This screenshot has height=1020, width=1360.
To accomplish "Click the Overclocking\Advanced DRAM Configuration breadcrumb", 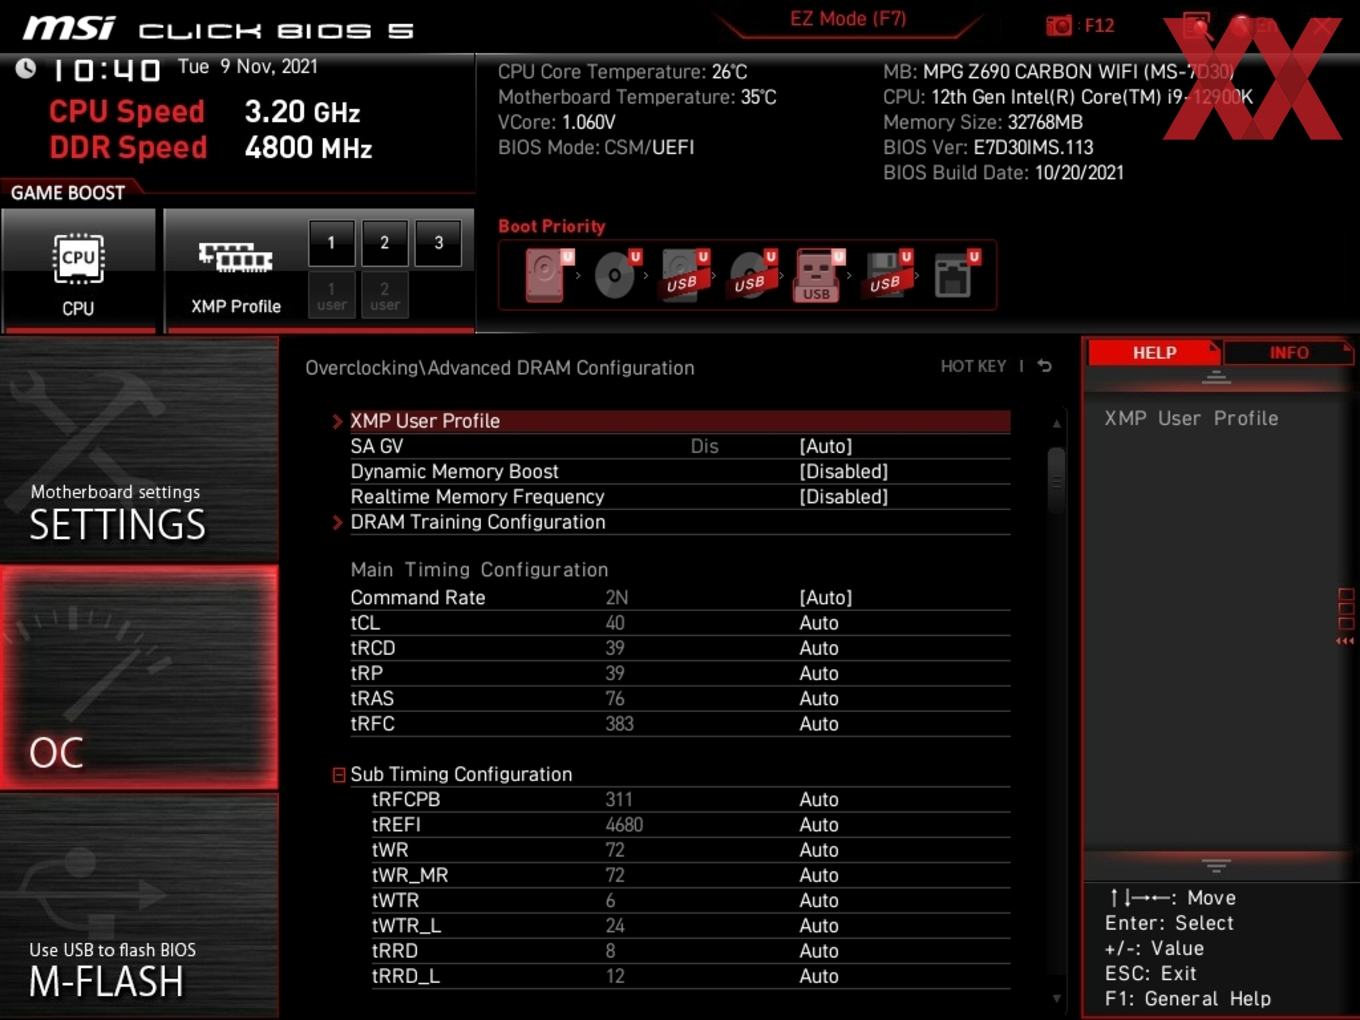I will pos(500,368).
